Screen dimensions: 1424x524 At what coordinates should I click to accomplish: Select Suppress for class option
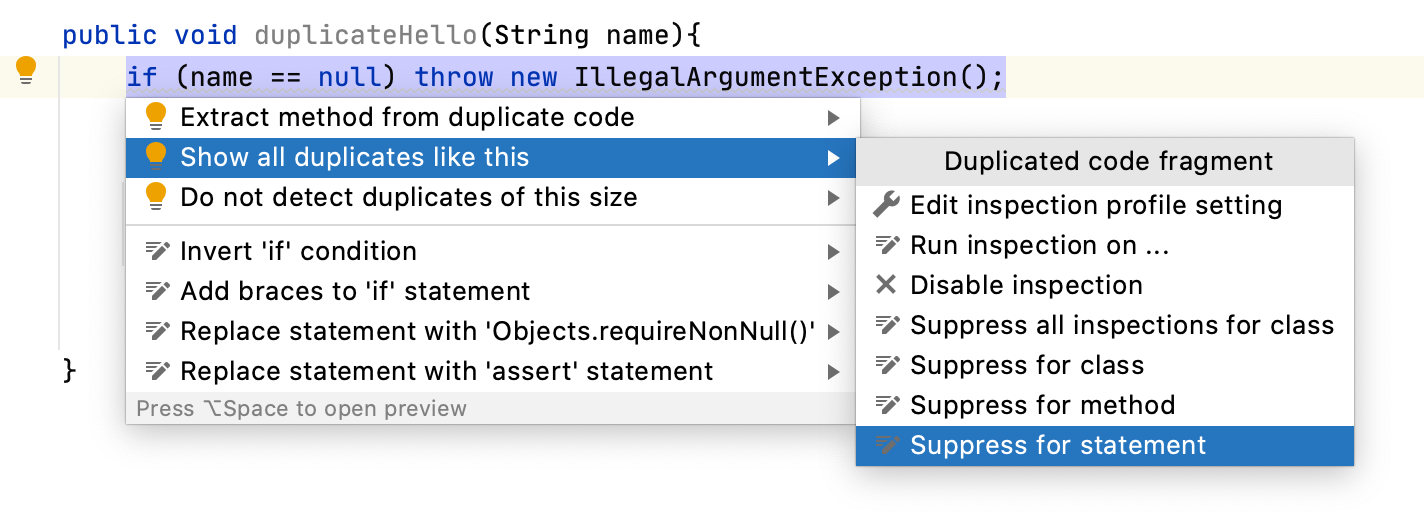click(1026, 365)
